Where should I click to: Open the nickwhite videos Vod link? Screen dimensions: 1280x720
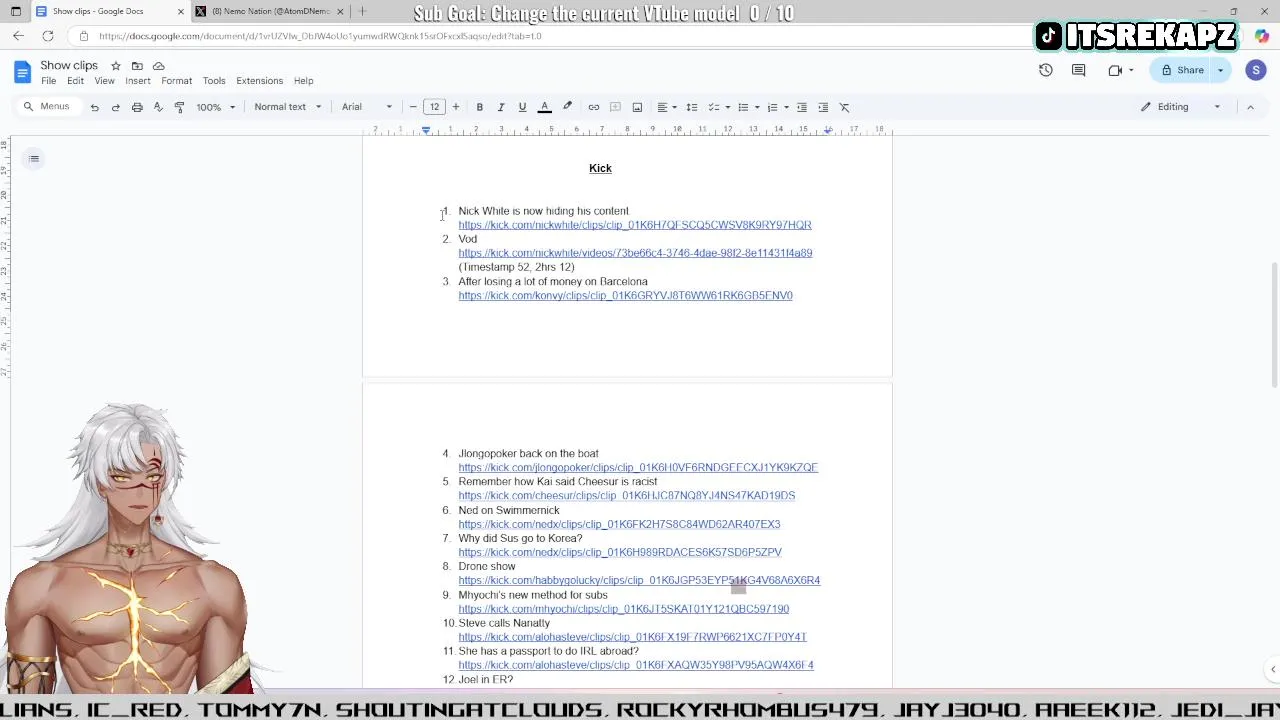635,253
